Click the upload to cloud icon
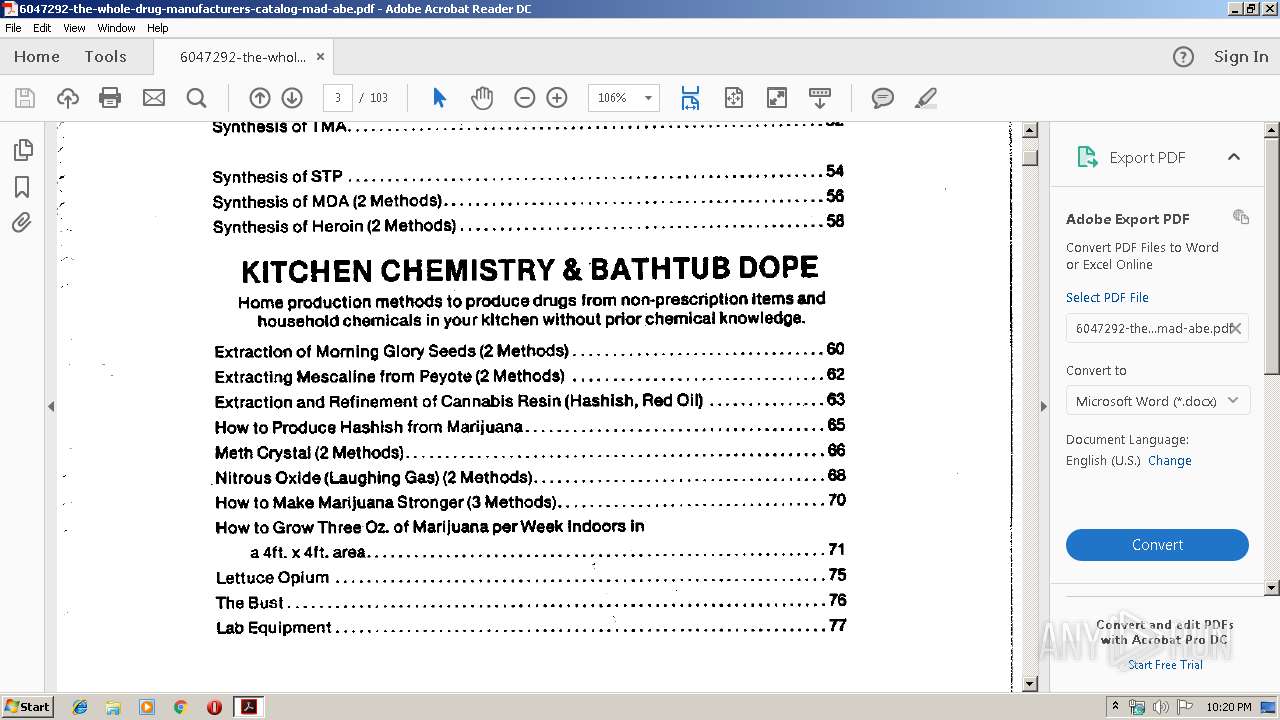This screenshot has width=1280, height=720. coord(68,98)
